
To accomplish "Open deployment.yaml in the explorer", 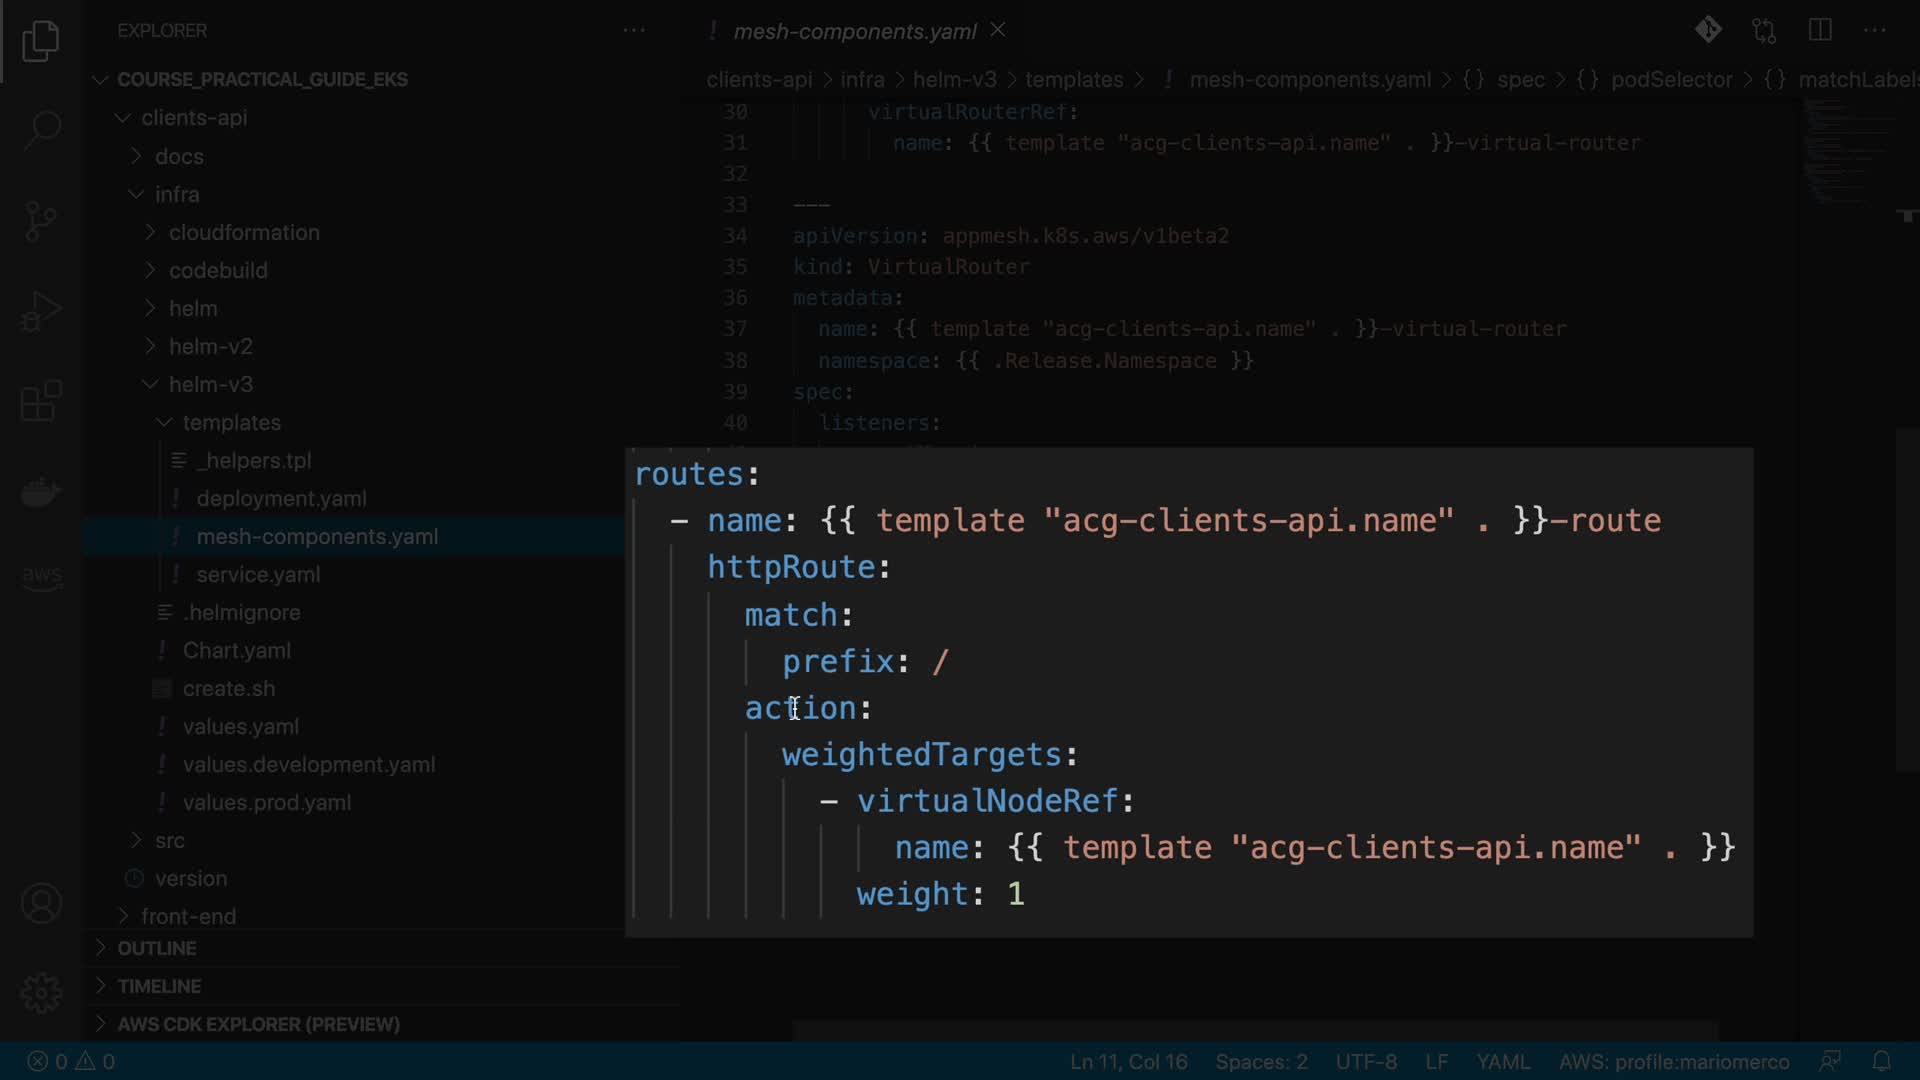I will [x=281, y=498].
